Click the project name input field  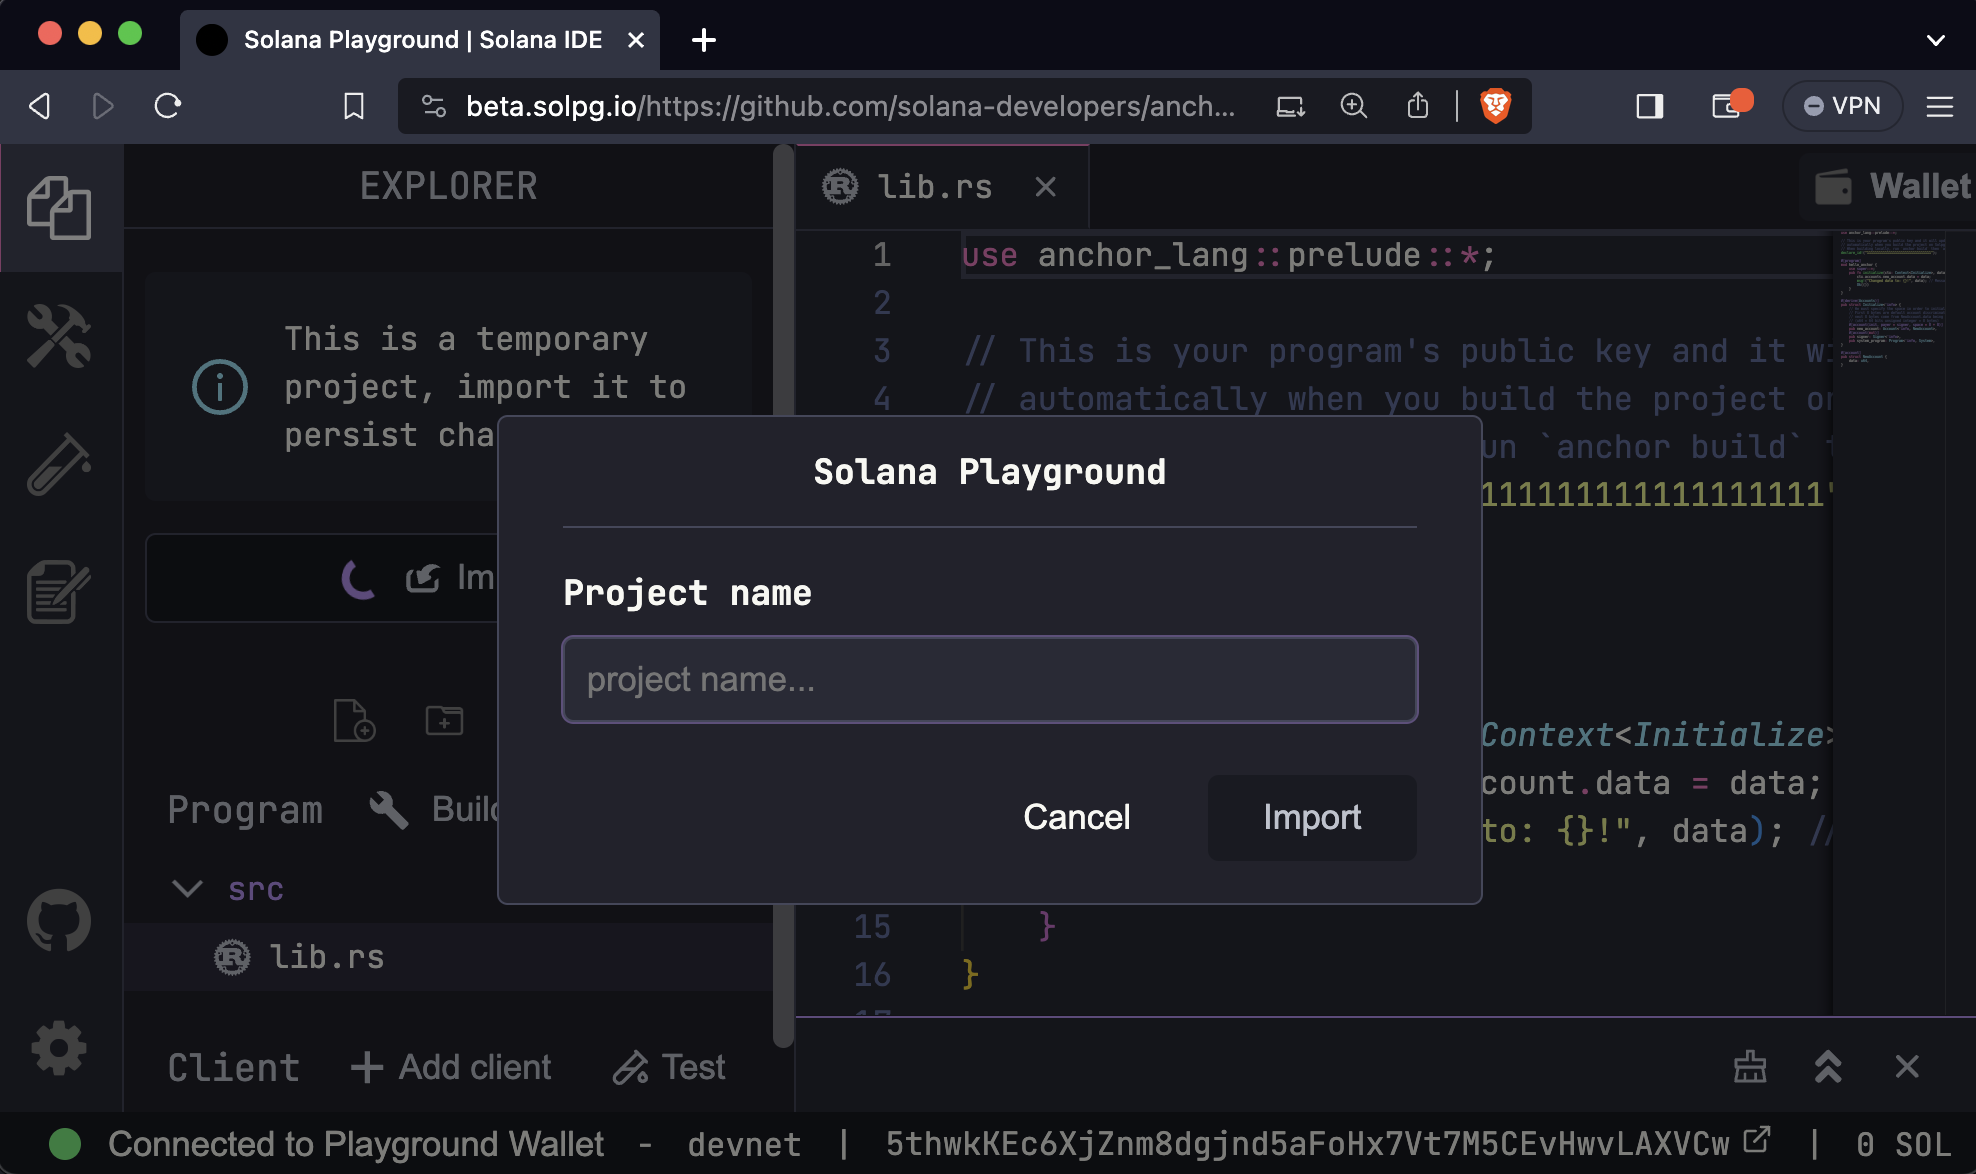coord(989,680)
